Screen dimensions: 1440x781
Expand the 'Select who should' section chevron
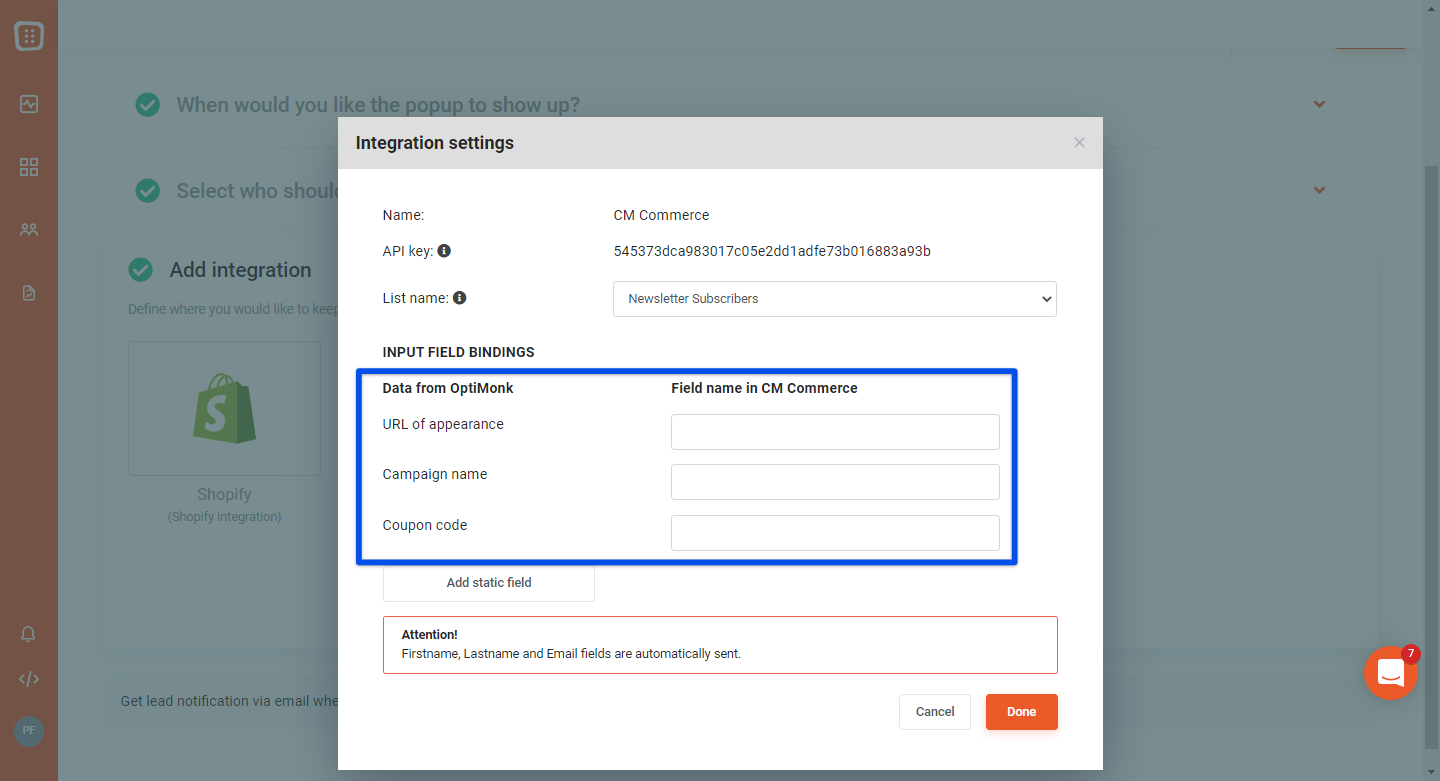point(1319,190)
